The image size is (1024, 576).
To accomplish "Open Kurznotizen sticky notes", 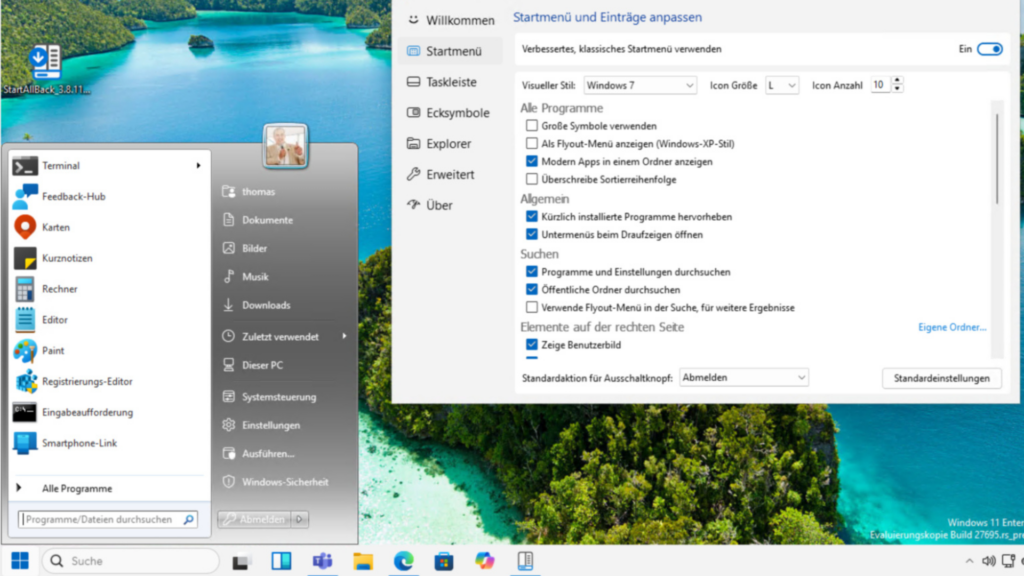I will coord(67,258).
